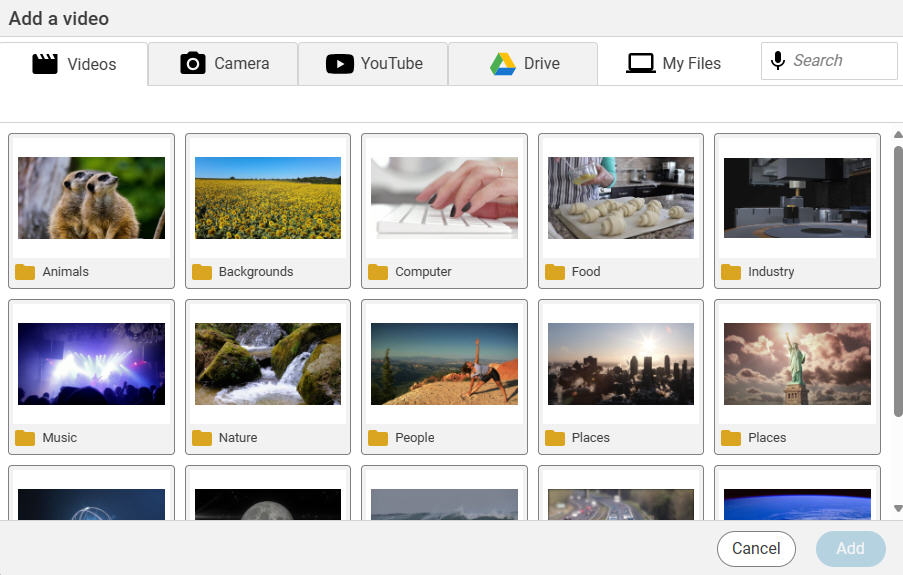
Task: Click the camera icon in tab bar
Action: (x=193, y=64)
